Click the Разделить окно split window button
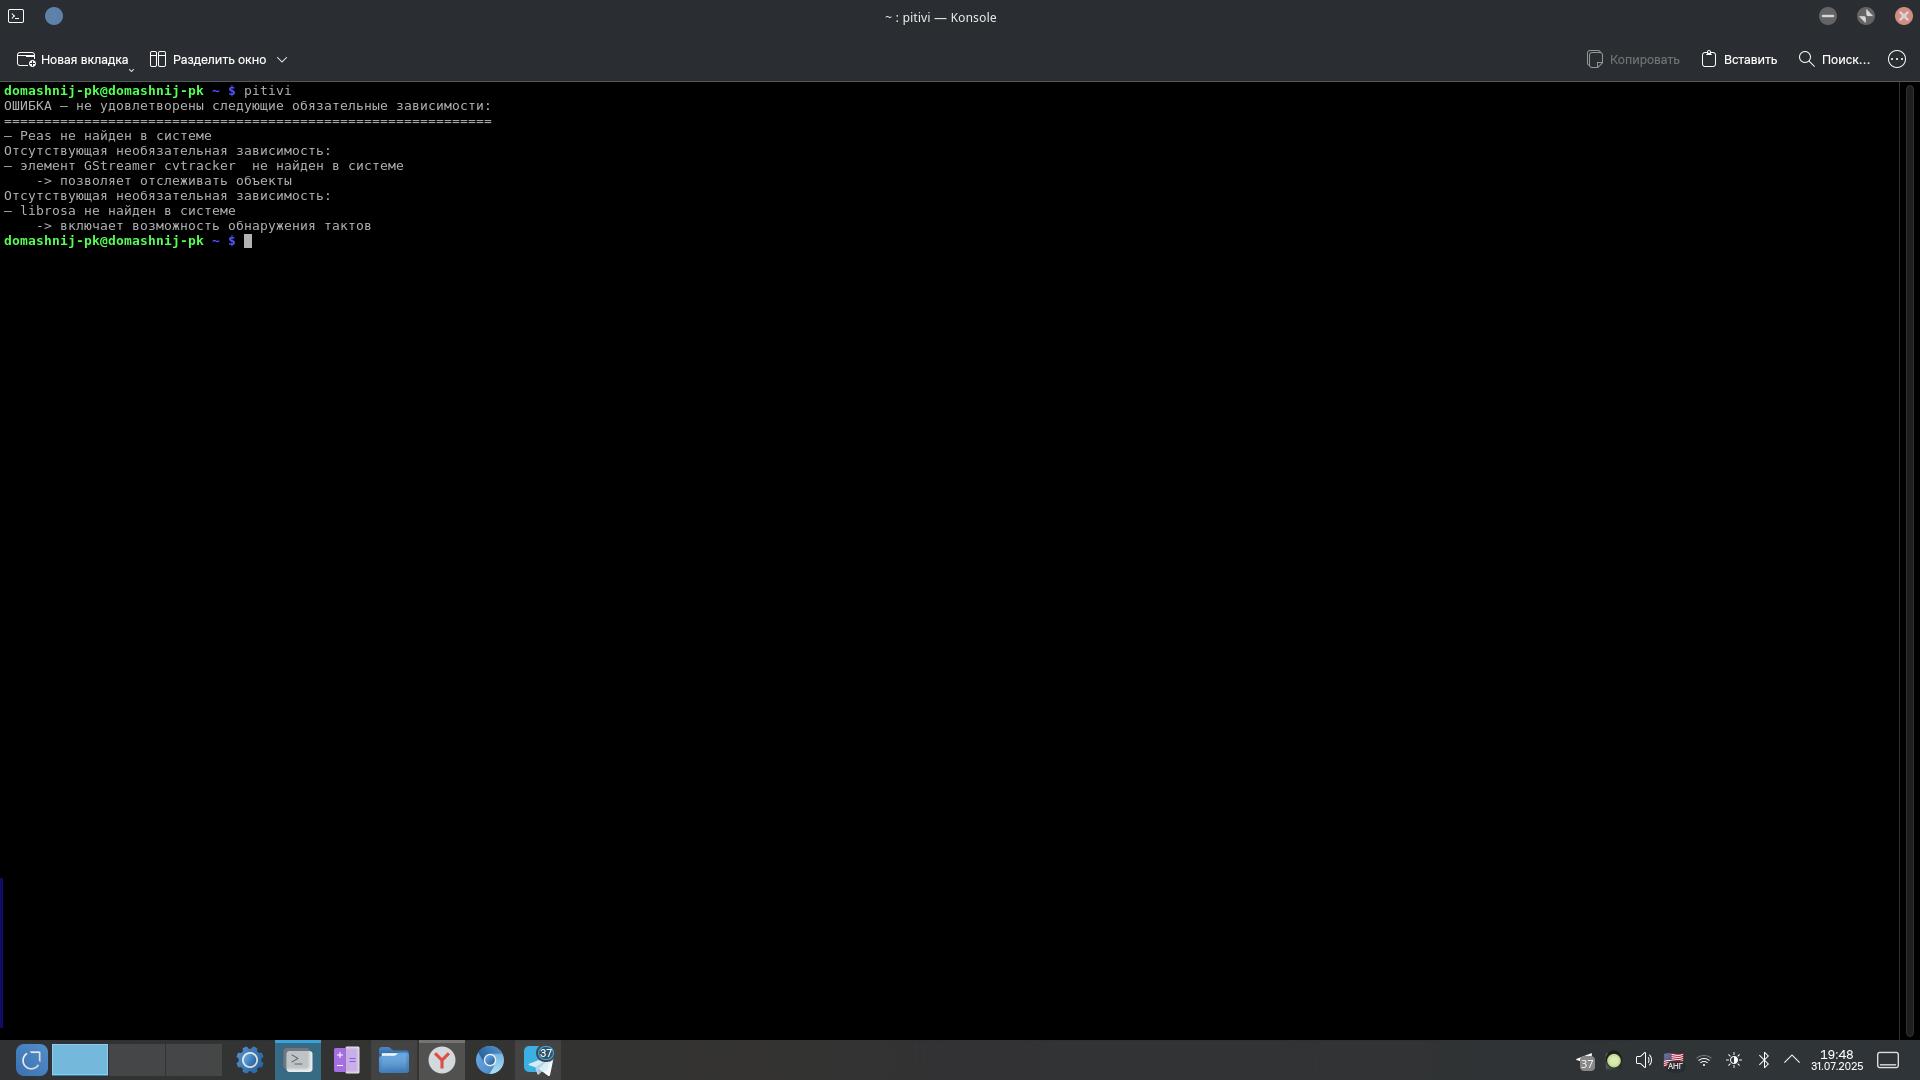 (x=208, y=60)
